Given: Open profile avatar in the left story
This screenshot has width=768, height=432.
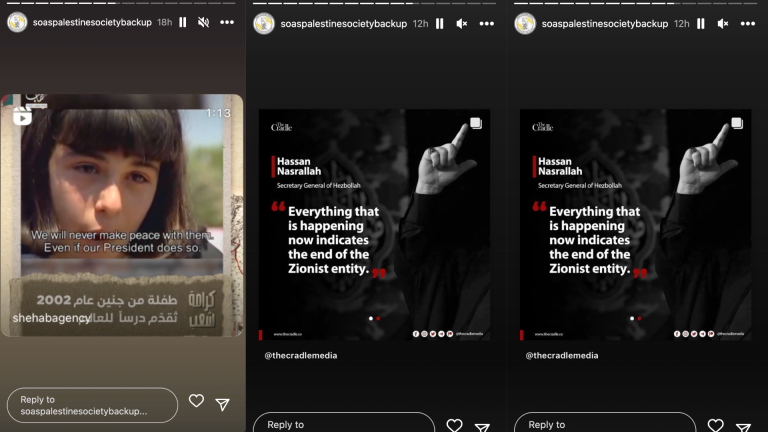Looking at the screenshot, I should tap(17, 23).
